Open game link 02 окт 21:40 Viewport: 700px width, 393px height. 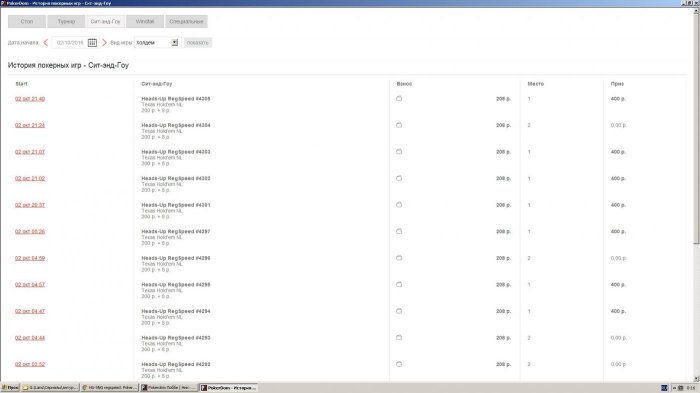30,99
